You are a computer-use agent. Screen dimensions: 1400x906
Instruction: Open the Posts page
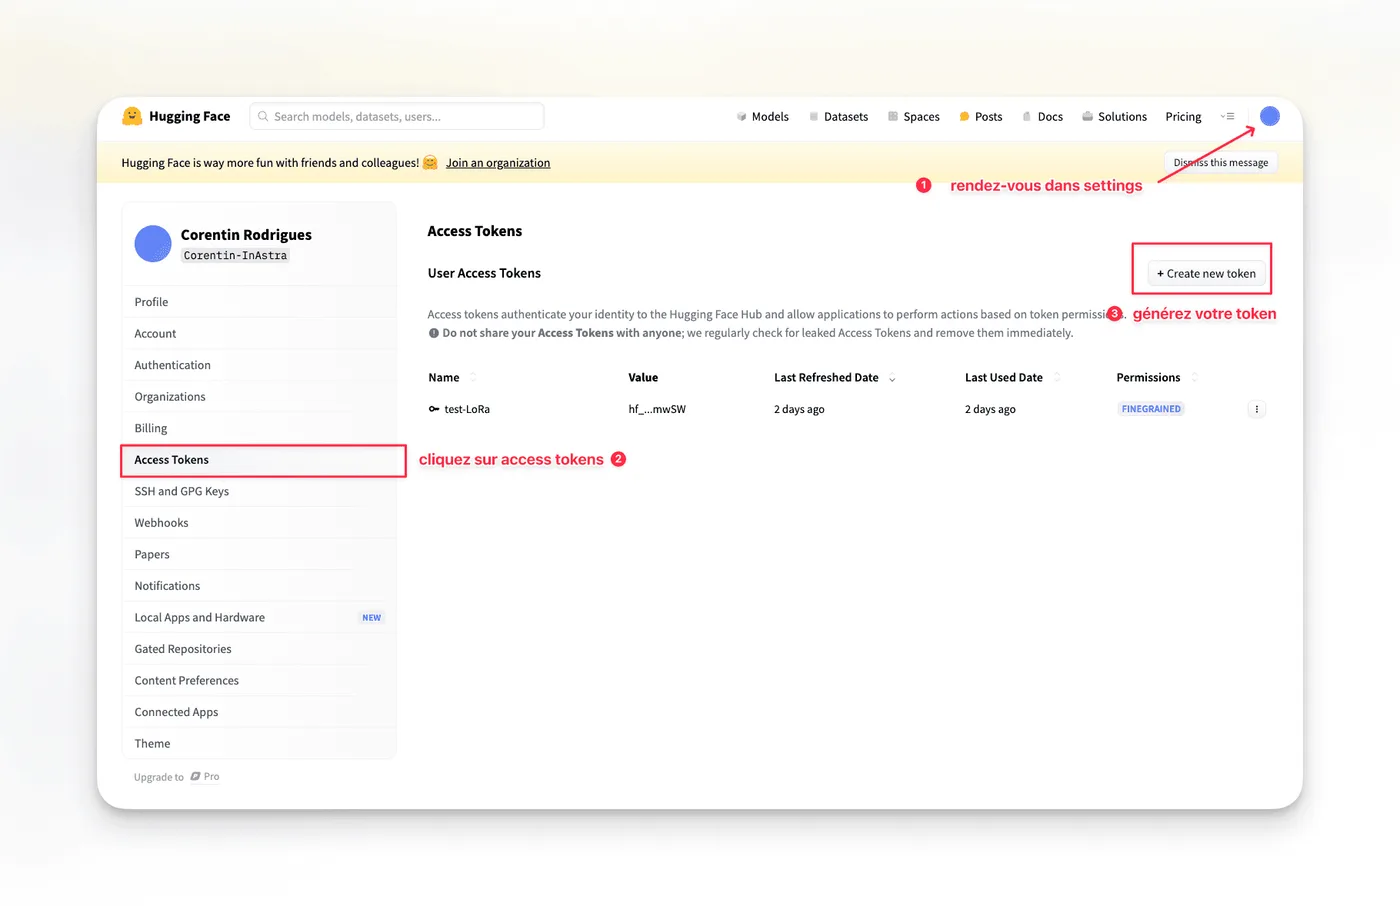coord(980,117)
